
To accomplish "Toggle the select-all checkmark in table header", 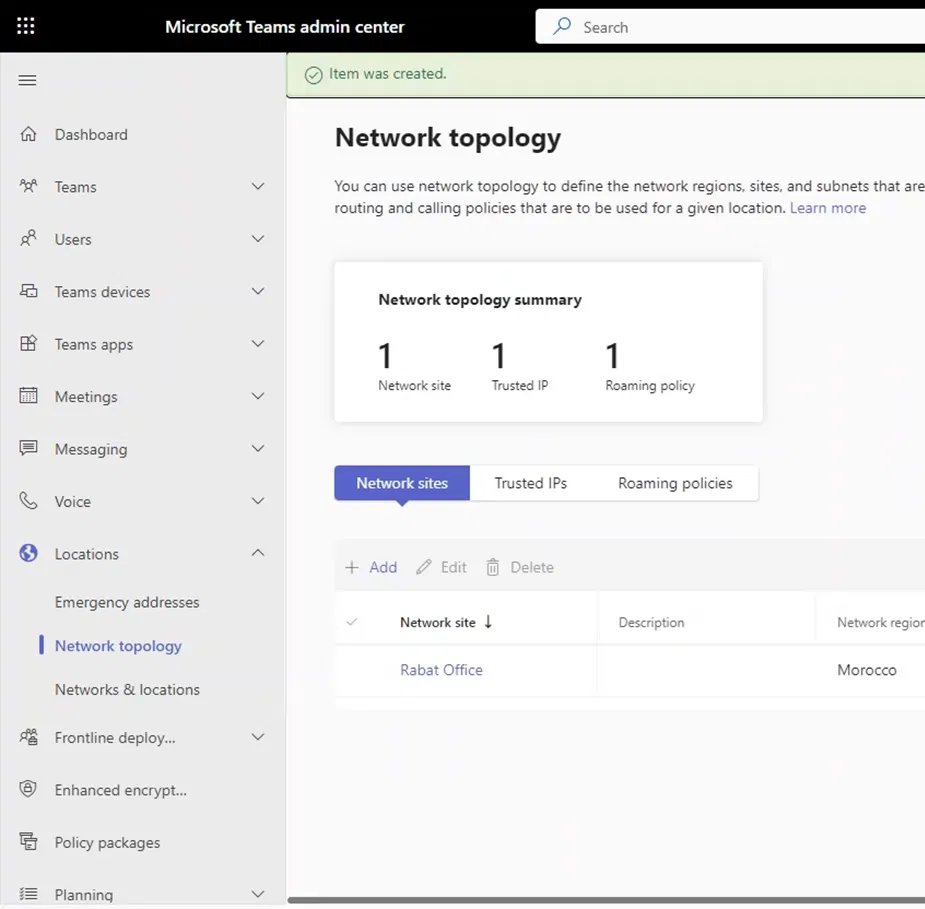I will click(x=352, y=622).
